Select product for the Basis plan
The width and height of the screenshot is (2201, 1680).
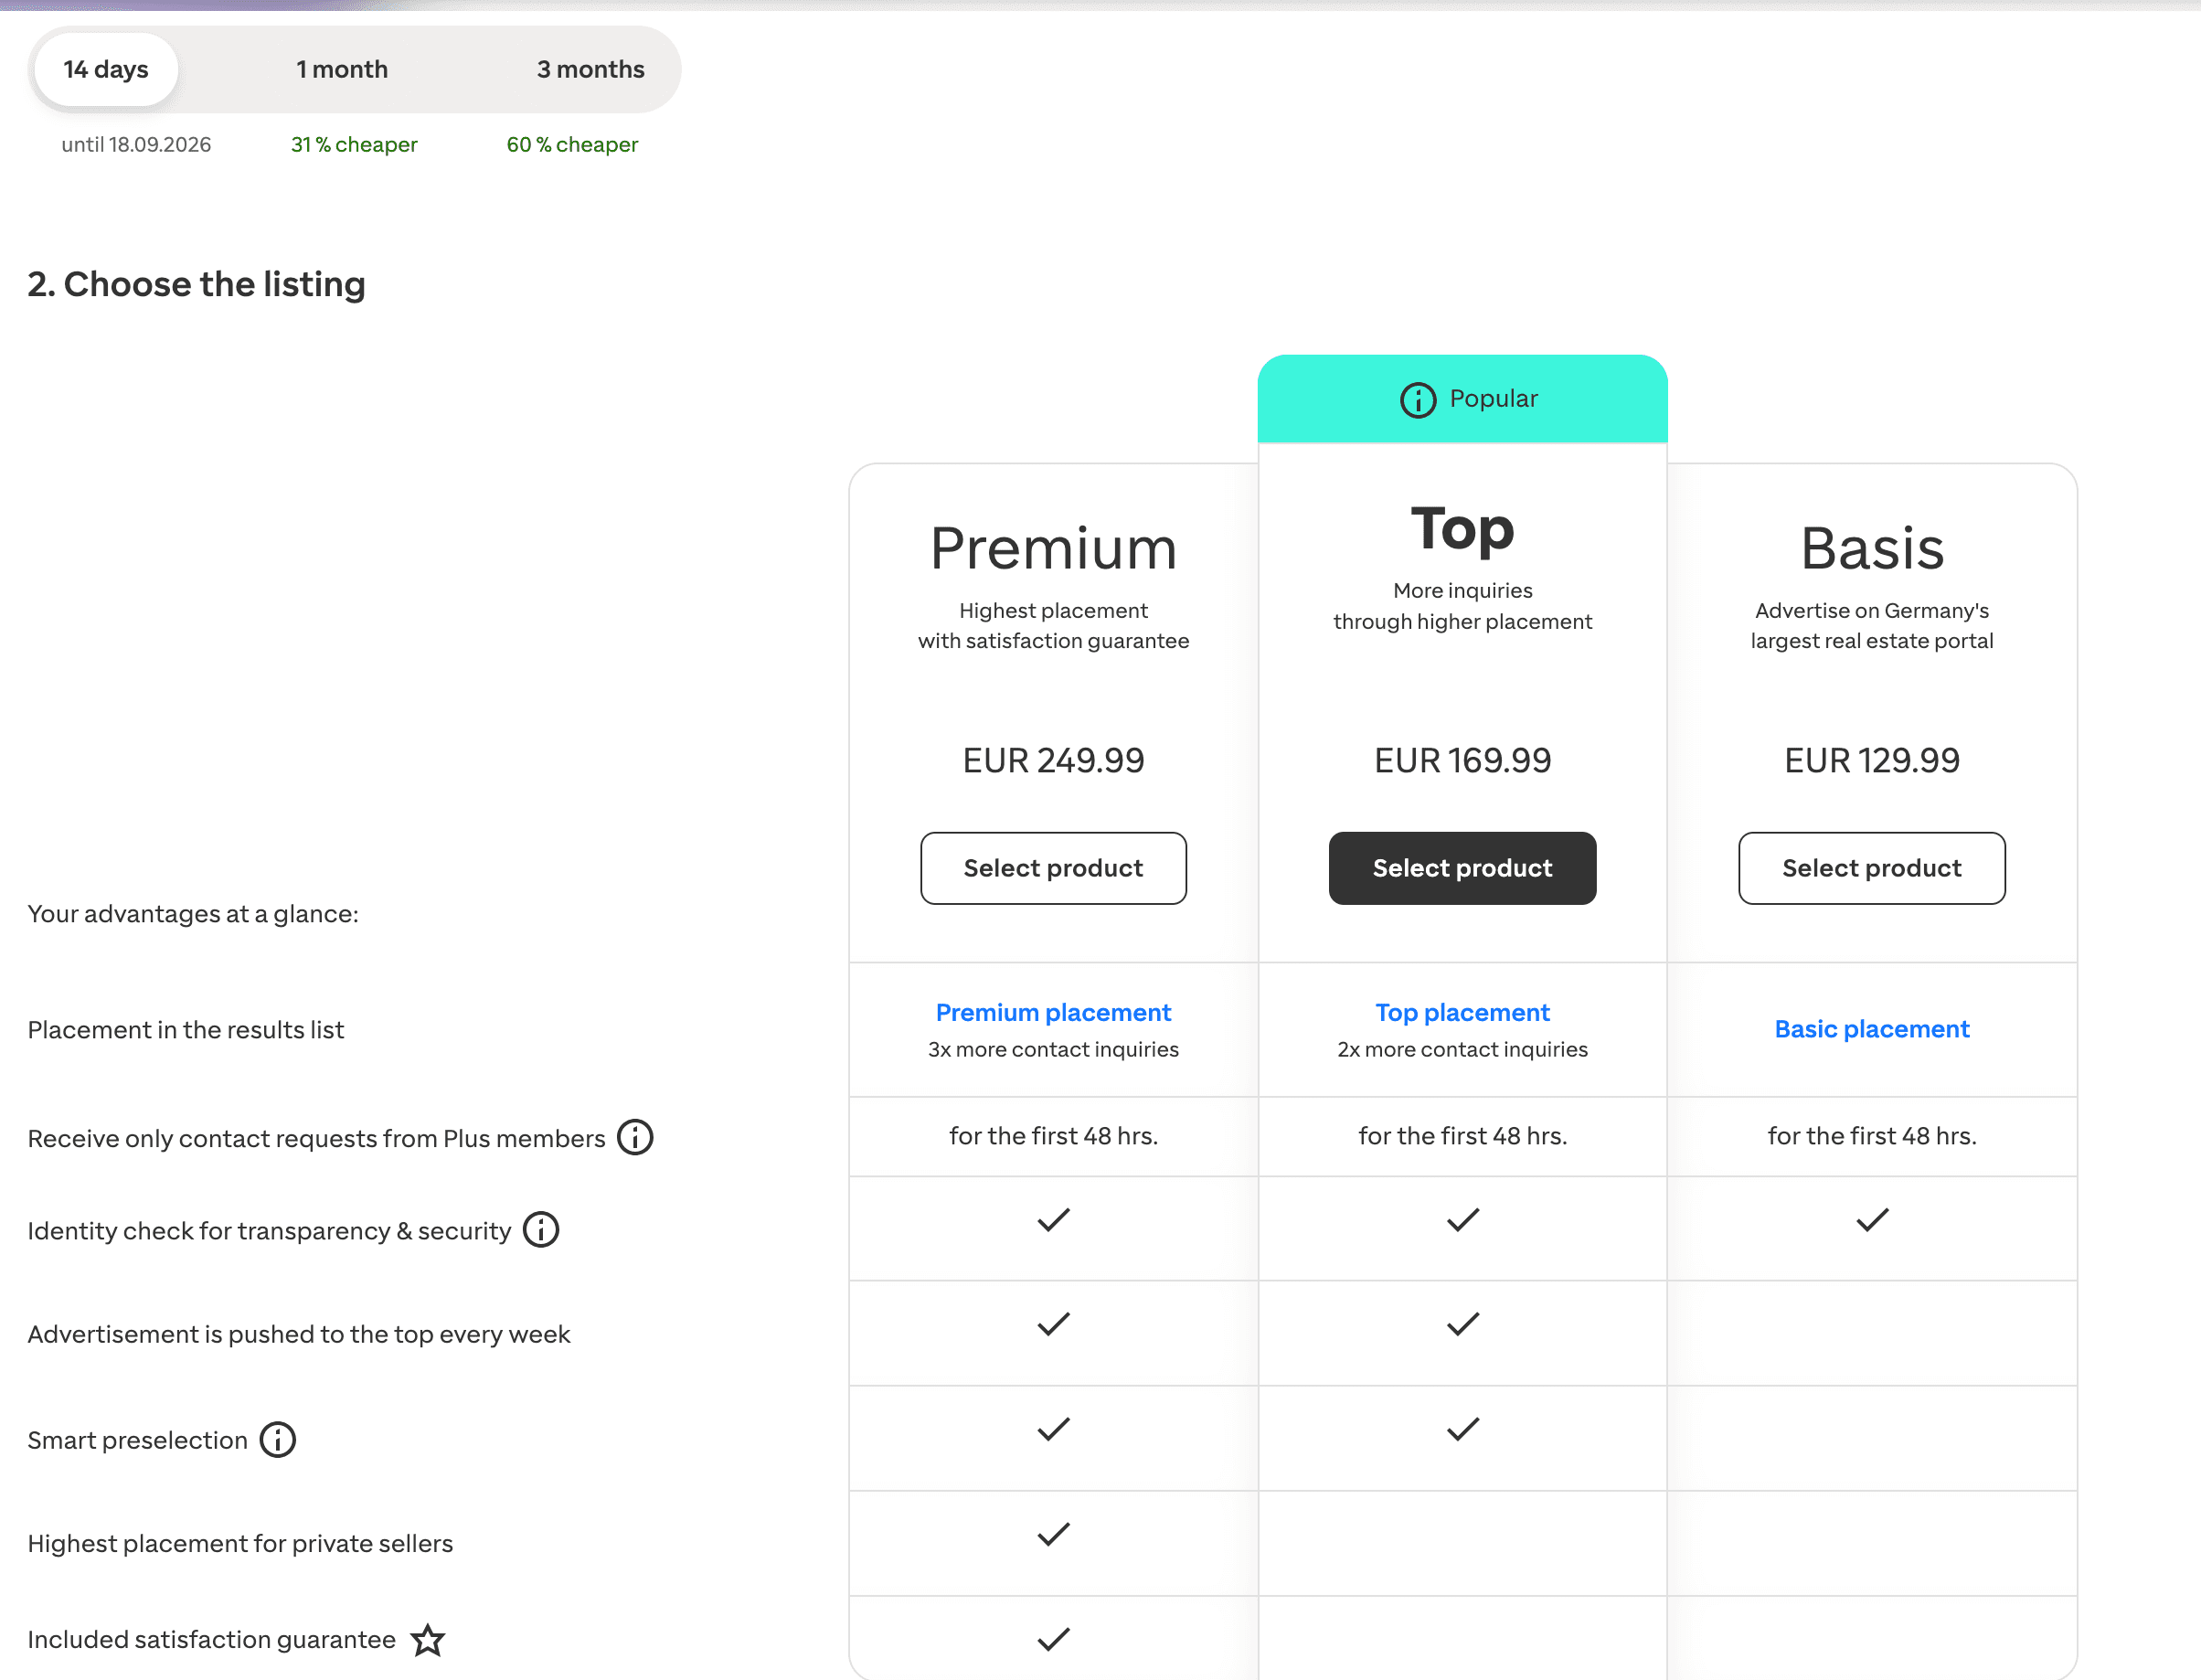tap(1872, 868)
